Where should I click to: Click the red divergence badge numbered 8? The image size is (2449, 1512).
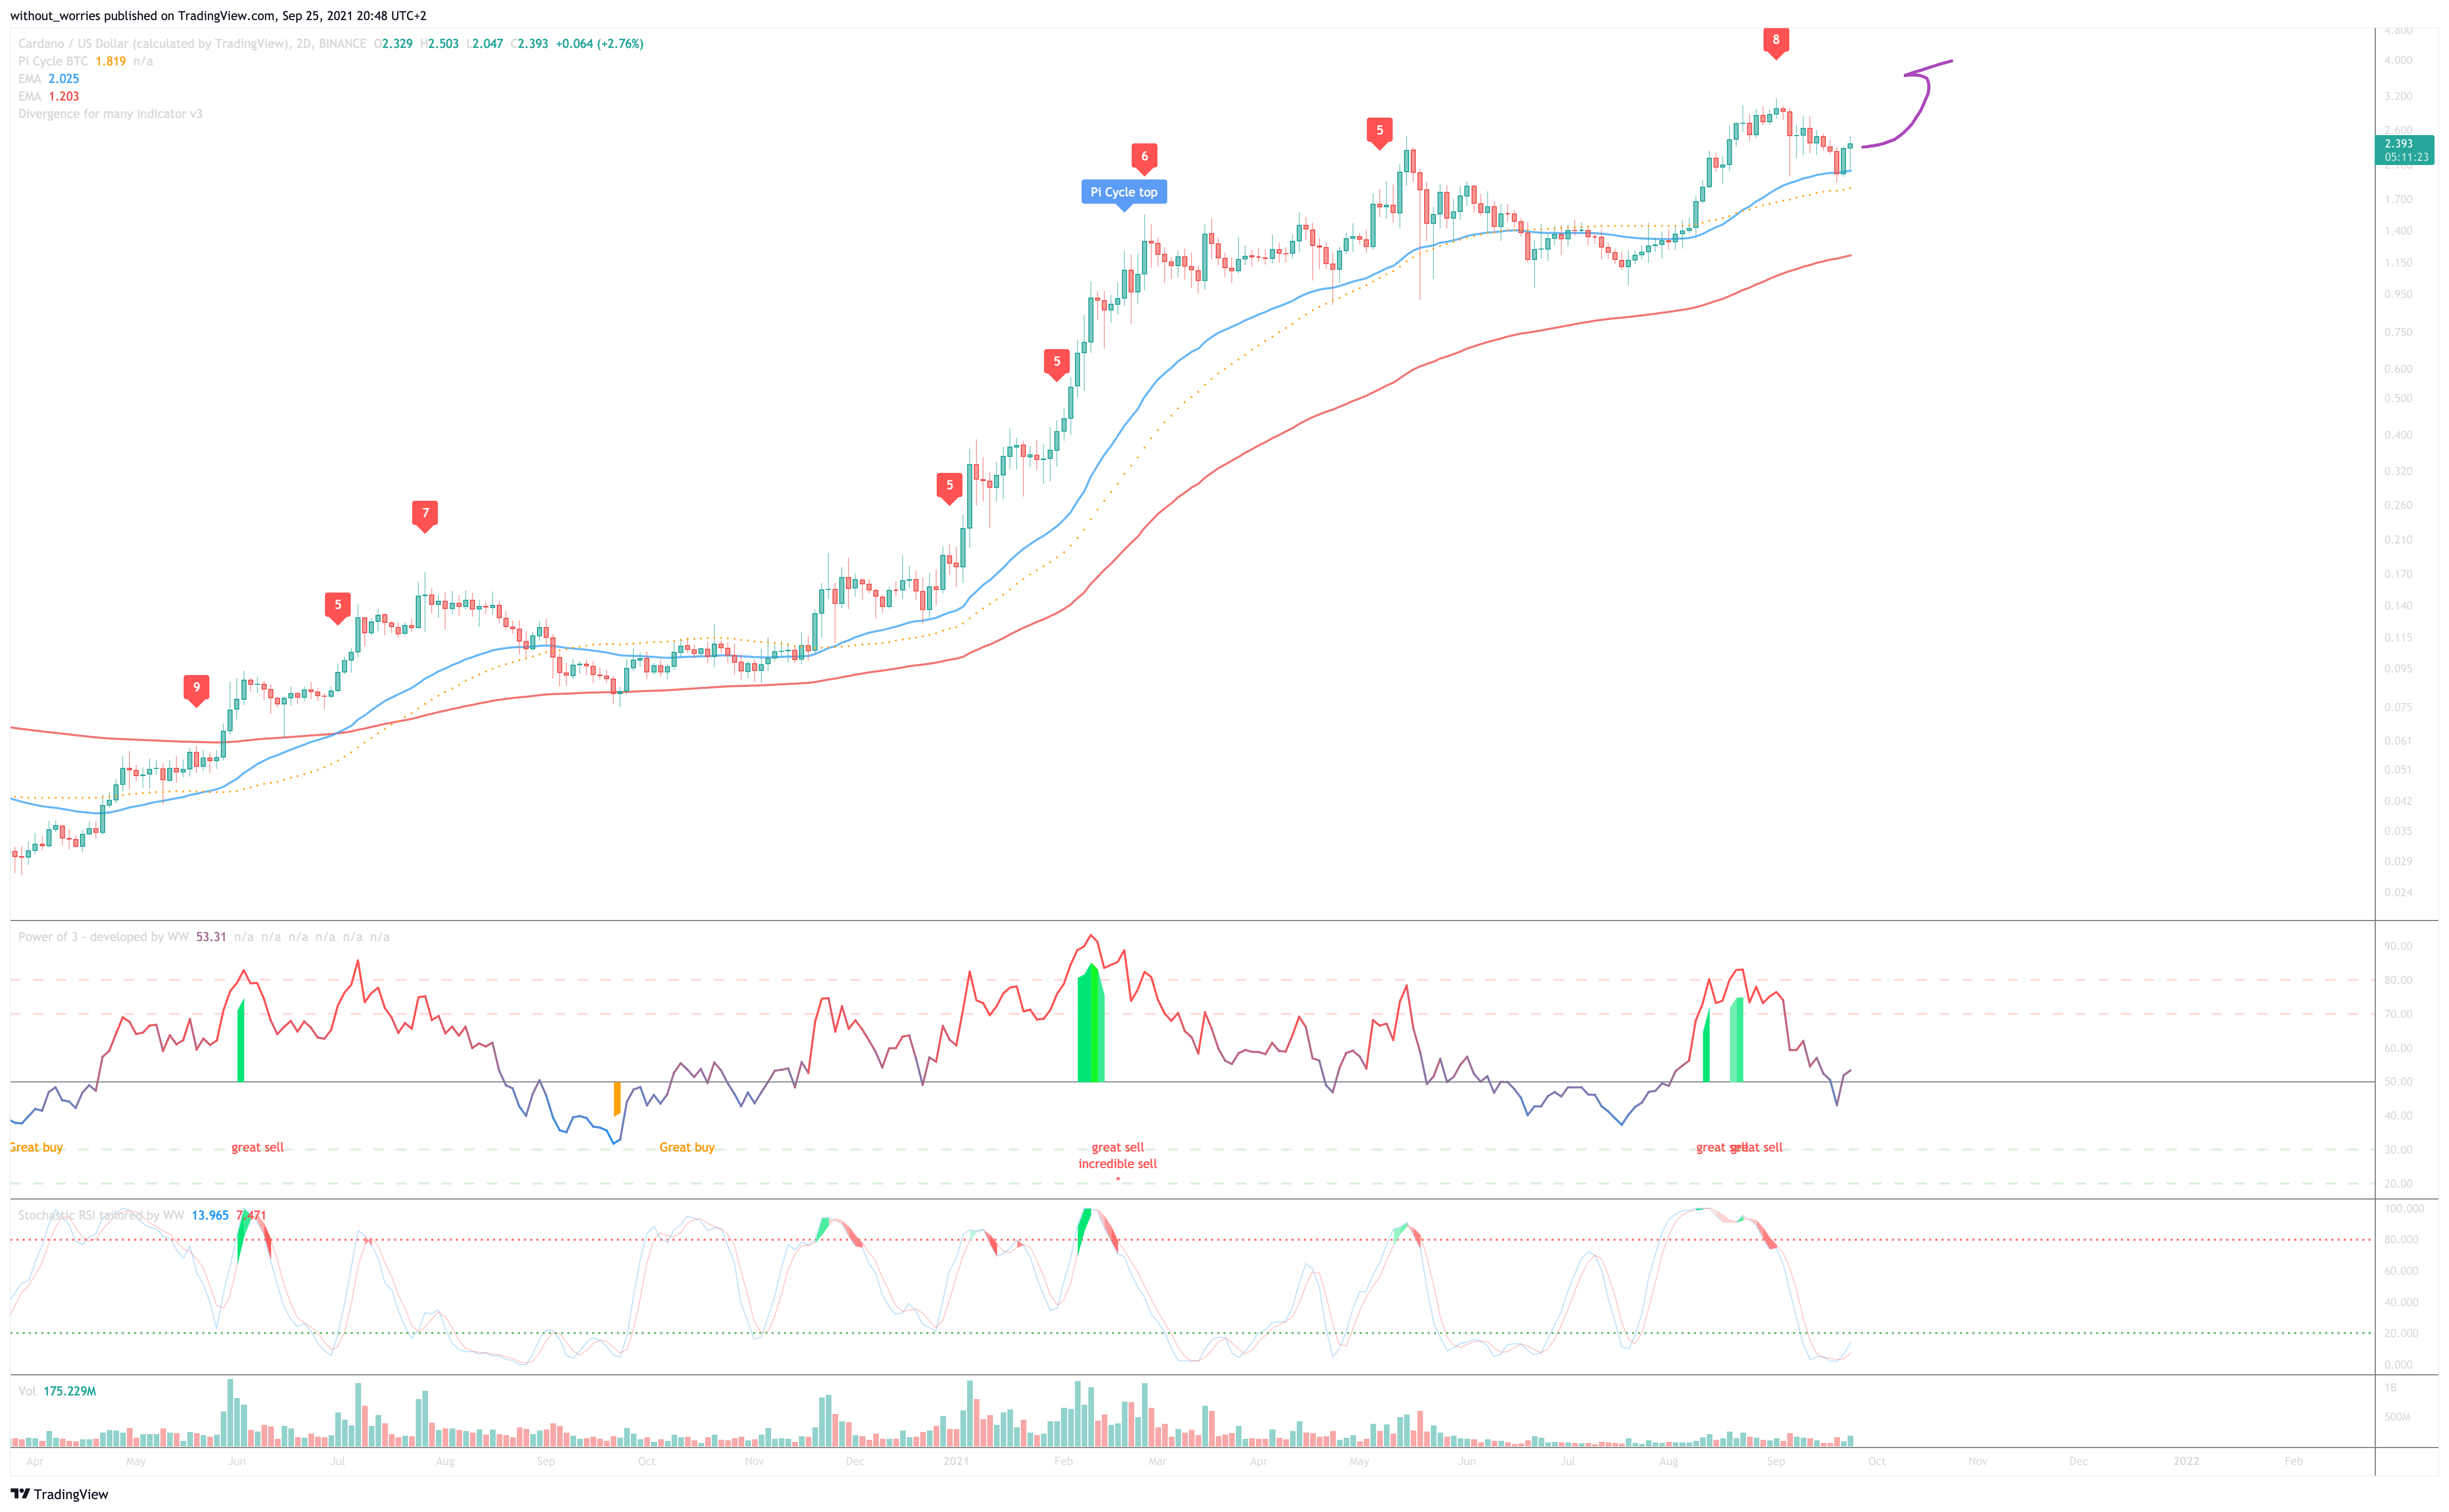pyautogui.click(x=1775, y=42)
